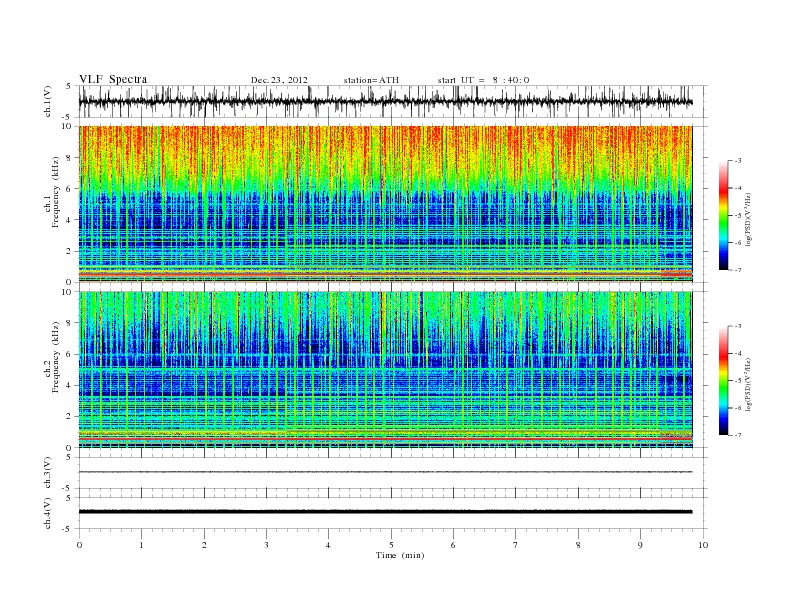This screenshot has width=792, height=612.
Task: Click the ch.2 spectrogram color scale bar
Action: click(724, 380)
